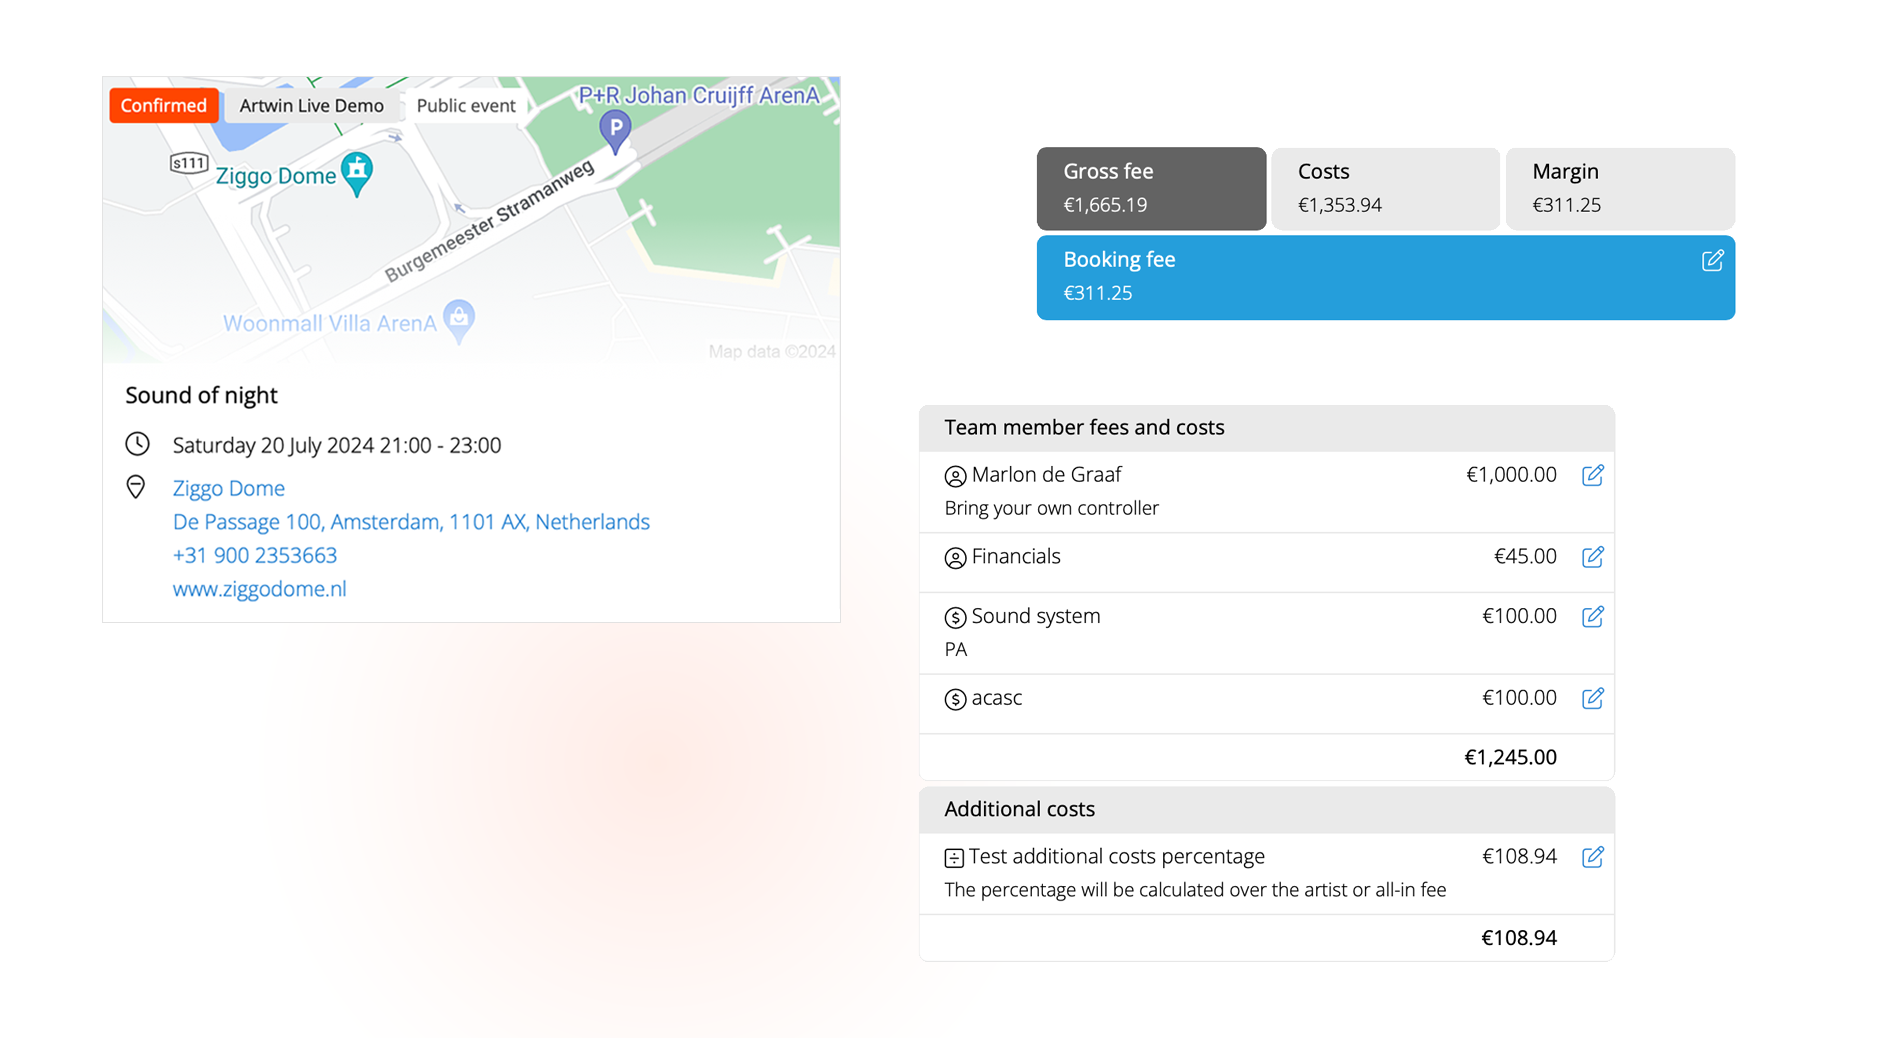Edit Marlon de Graaf fee
The height and width of the screenshot is (1038, 1900).
click(x=1593, y=475)
